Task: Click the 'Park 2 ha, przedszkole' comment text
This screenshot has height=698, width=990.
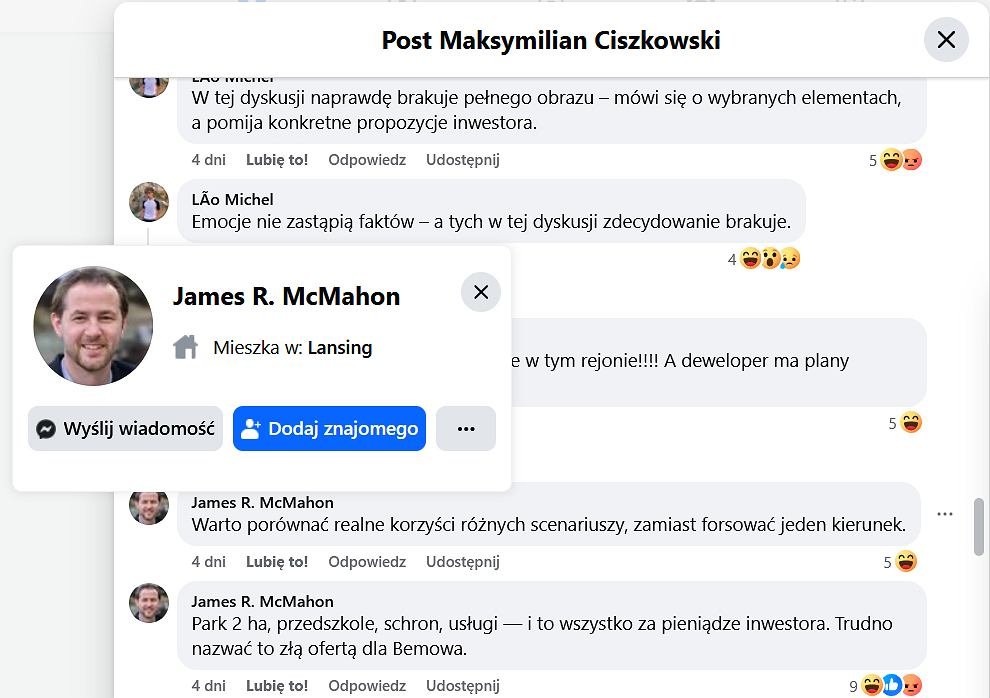Action: tap(542, 636)
